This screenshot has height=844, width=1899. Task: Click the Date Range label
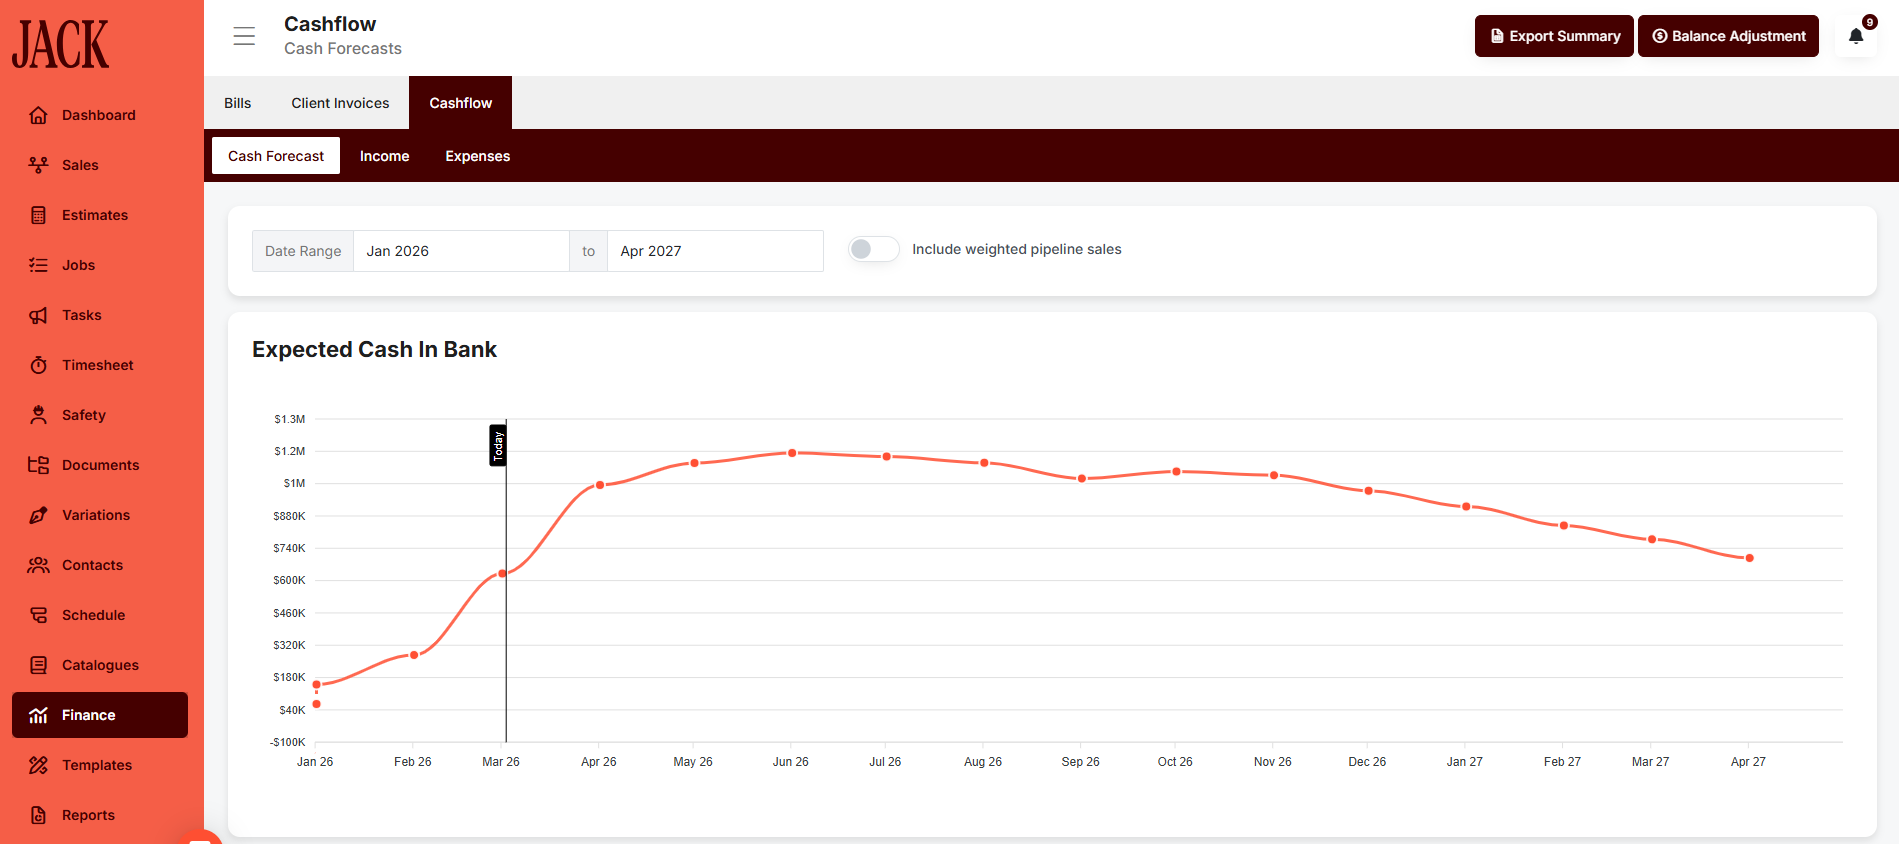pyautogui.click(x=303, y=251)
